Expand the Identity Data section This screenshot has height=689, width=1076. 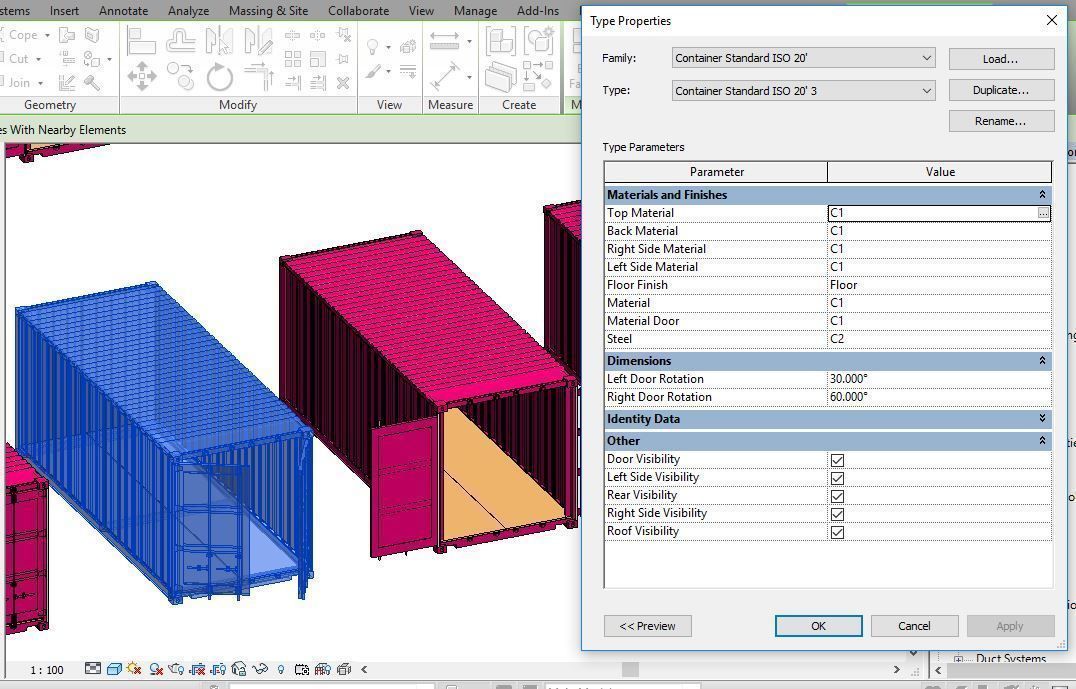[1041, 419]
